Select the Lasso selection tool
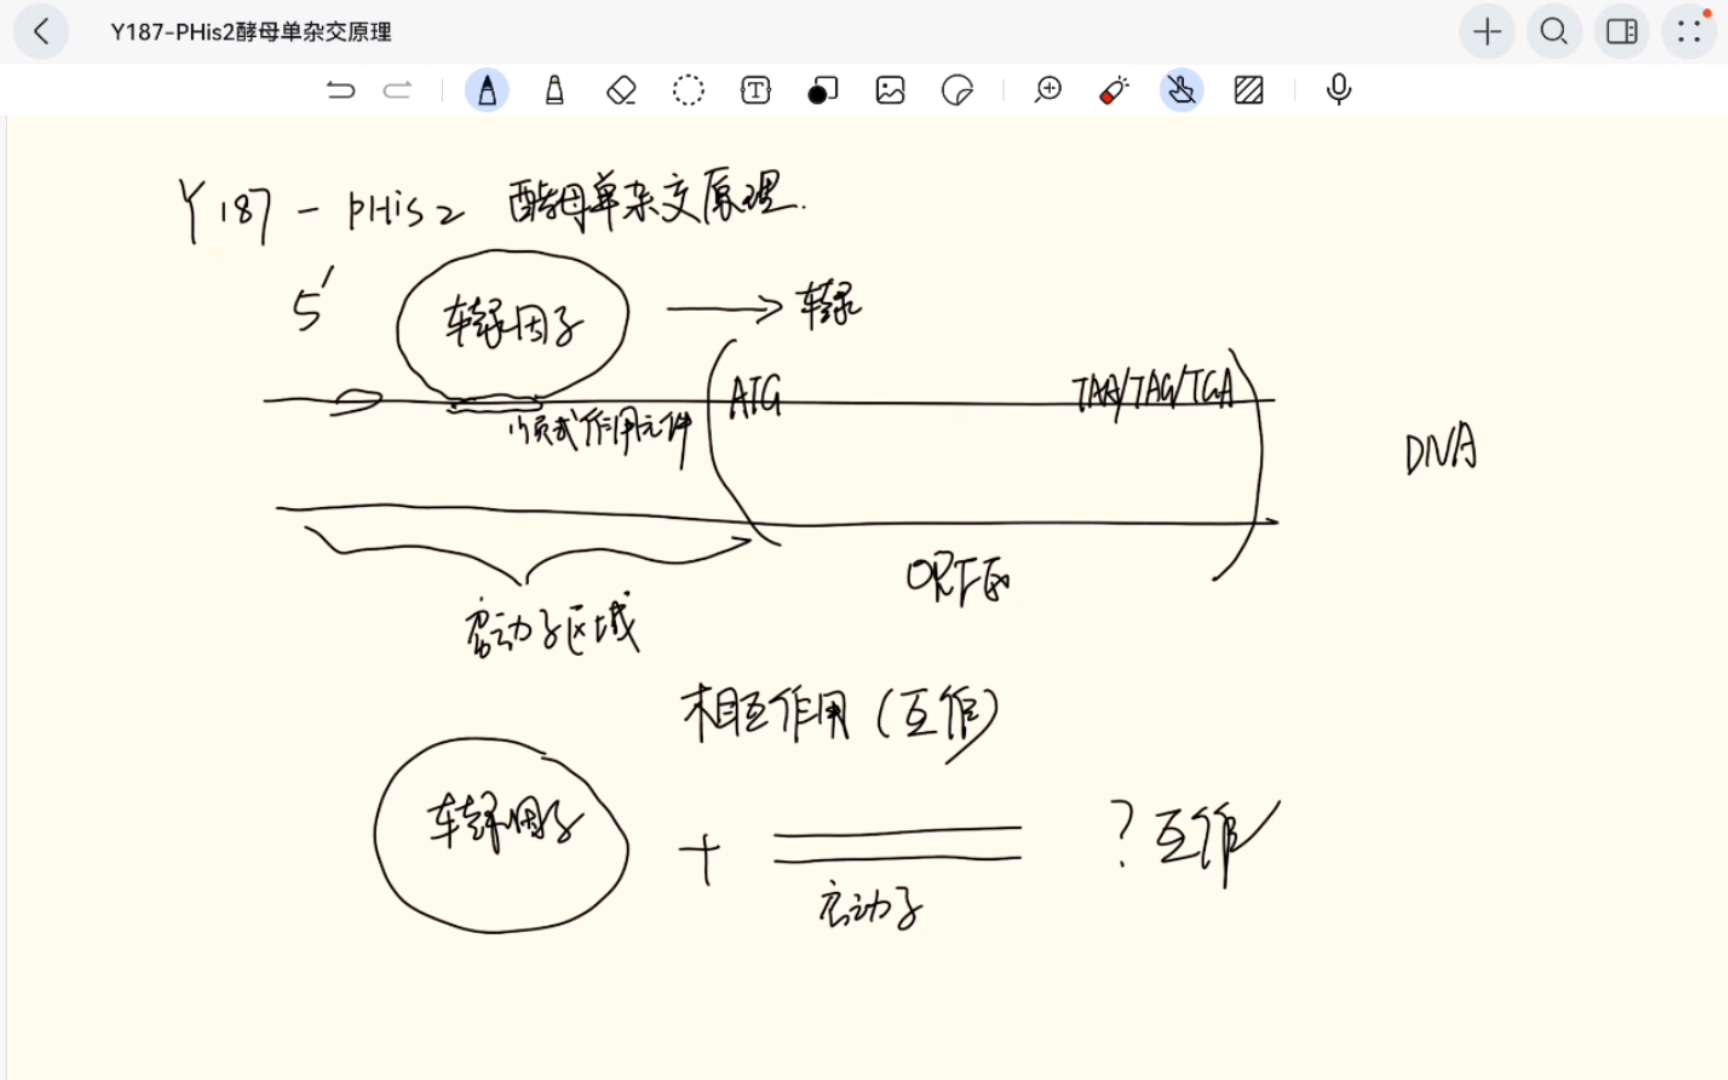Screen dimensions: 1728x1080 coord(688,90)
